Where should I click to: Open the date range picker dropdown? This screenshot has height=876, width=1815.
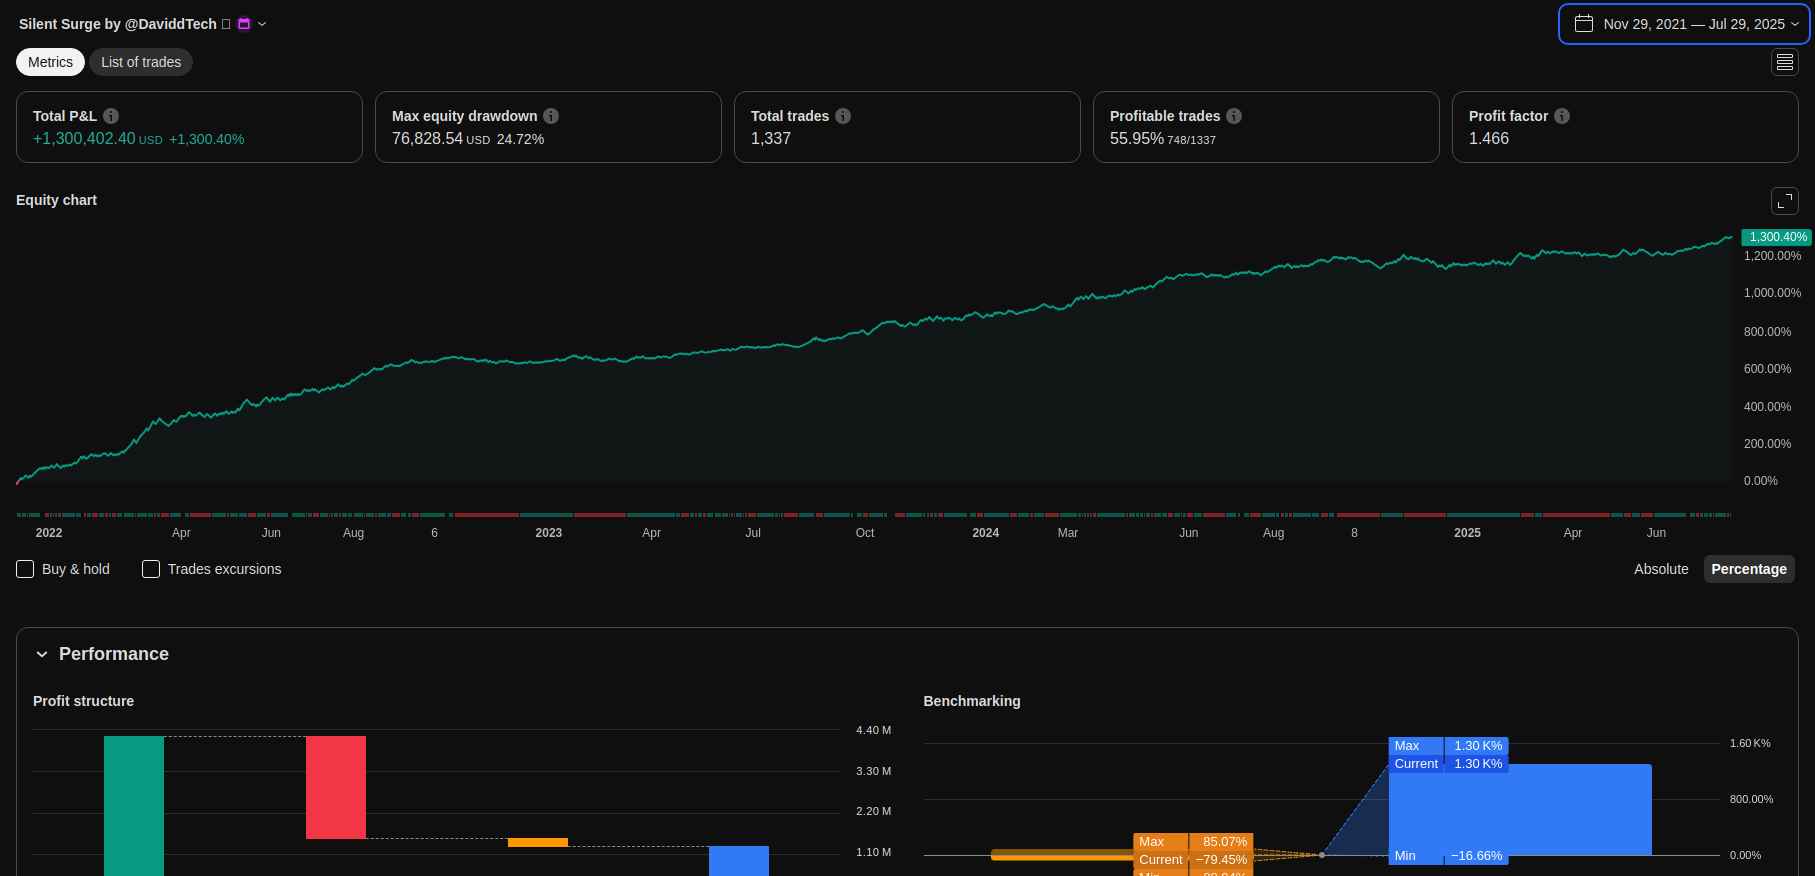point(1684,24)
